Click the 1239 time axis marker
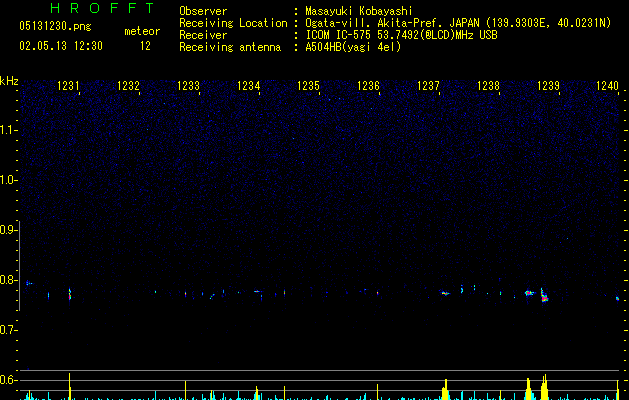 pos(548,85)
